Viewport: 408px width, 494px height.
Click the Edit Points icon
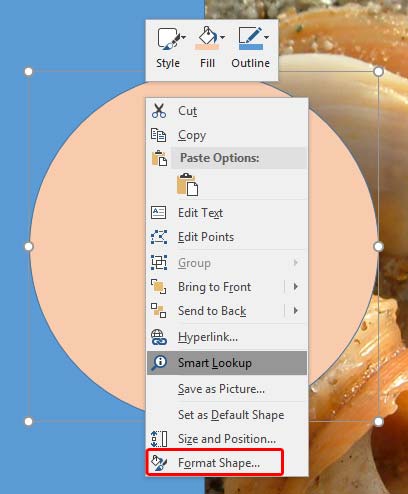pyautogui.click(x=159, y=237)
